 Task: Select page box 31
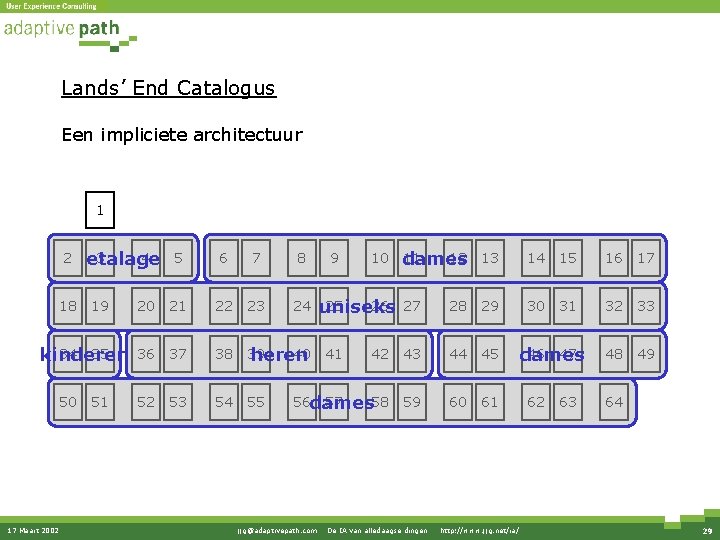click(x=568, y=306)
